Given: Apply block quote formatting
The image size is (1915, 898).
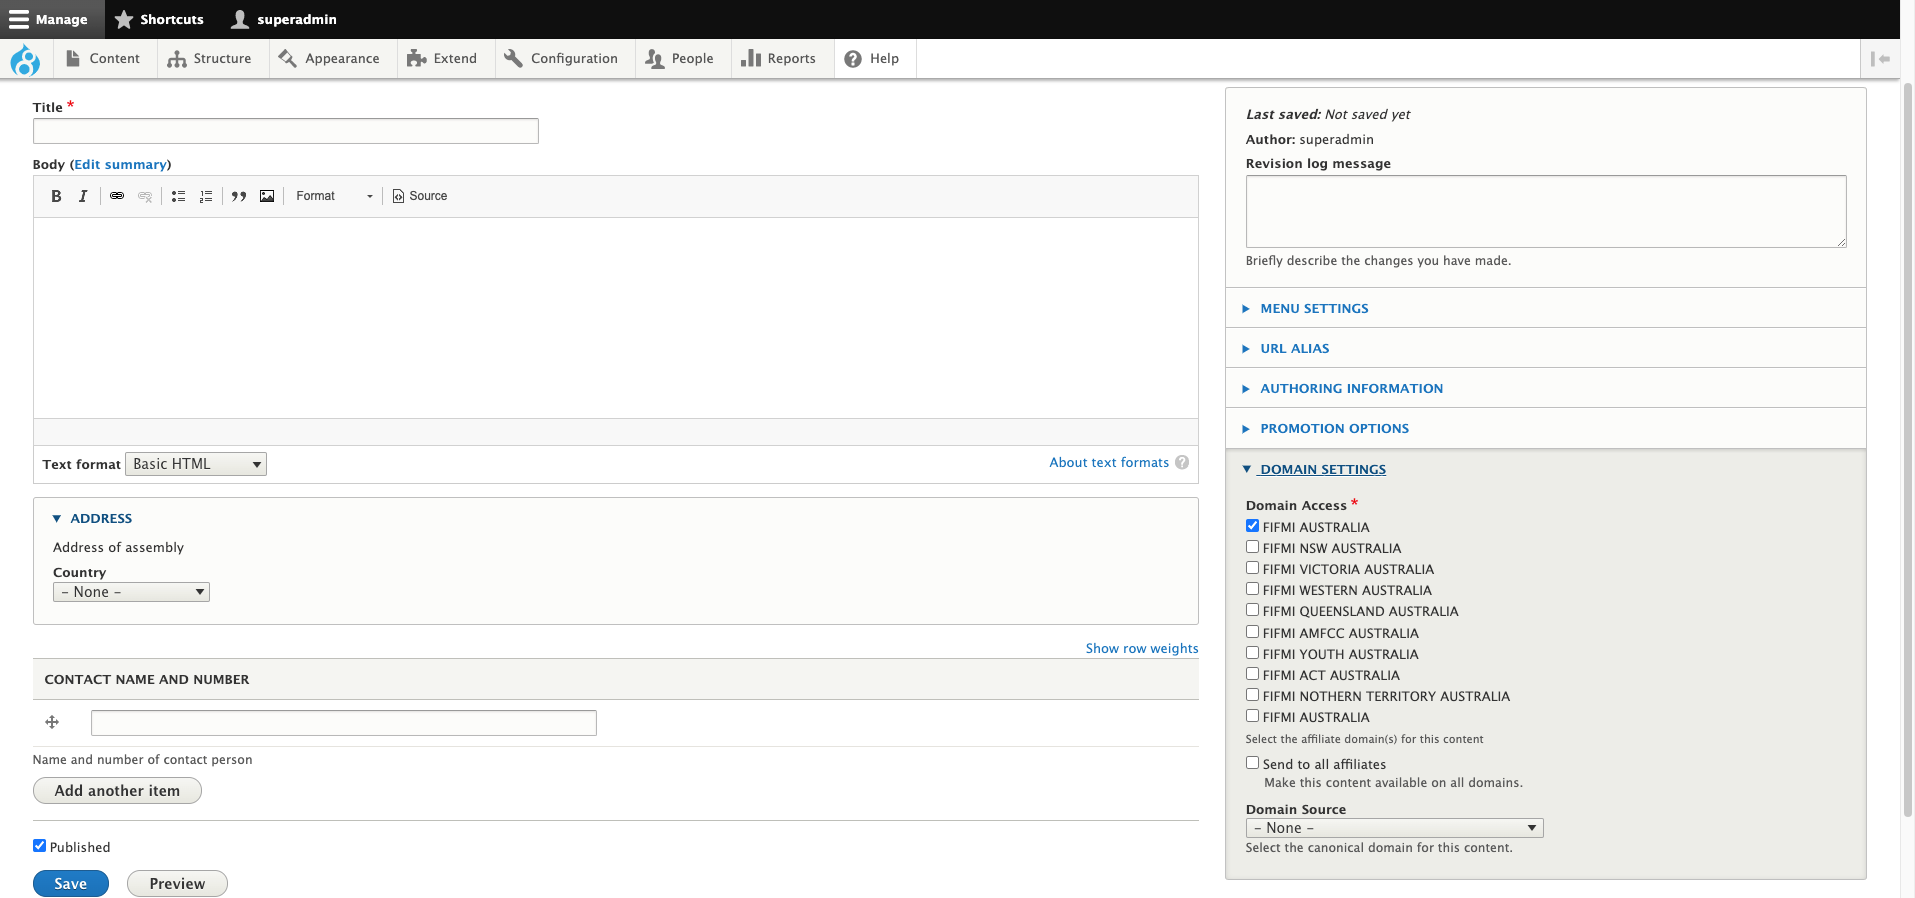Looking at the screenshot, I should (239, 196).
